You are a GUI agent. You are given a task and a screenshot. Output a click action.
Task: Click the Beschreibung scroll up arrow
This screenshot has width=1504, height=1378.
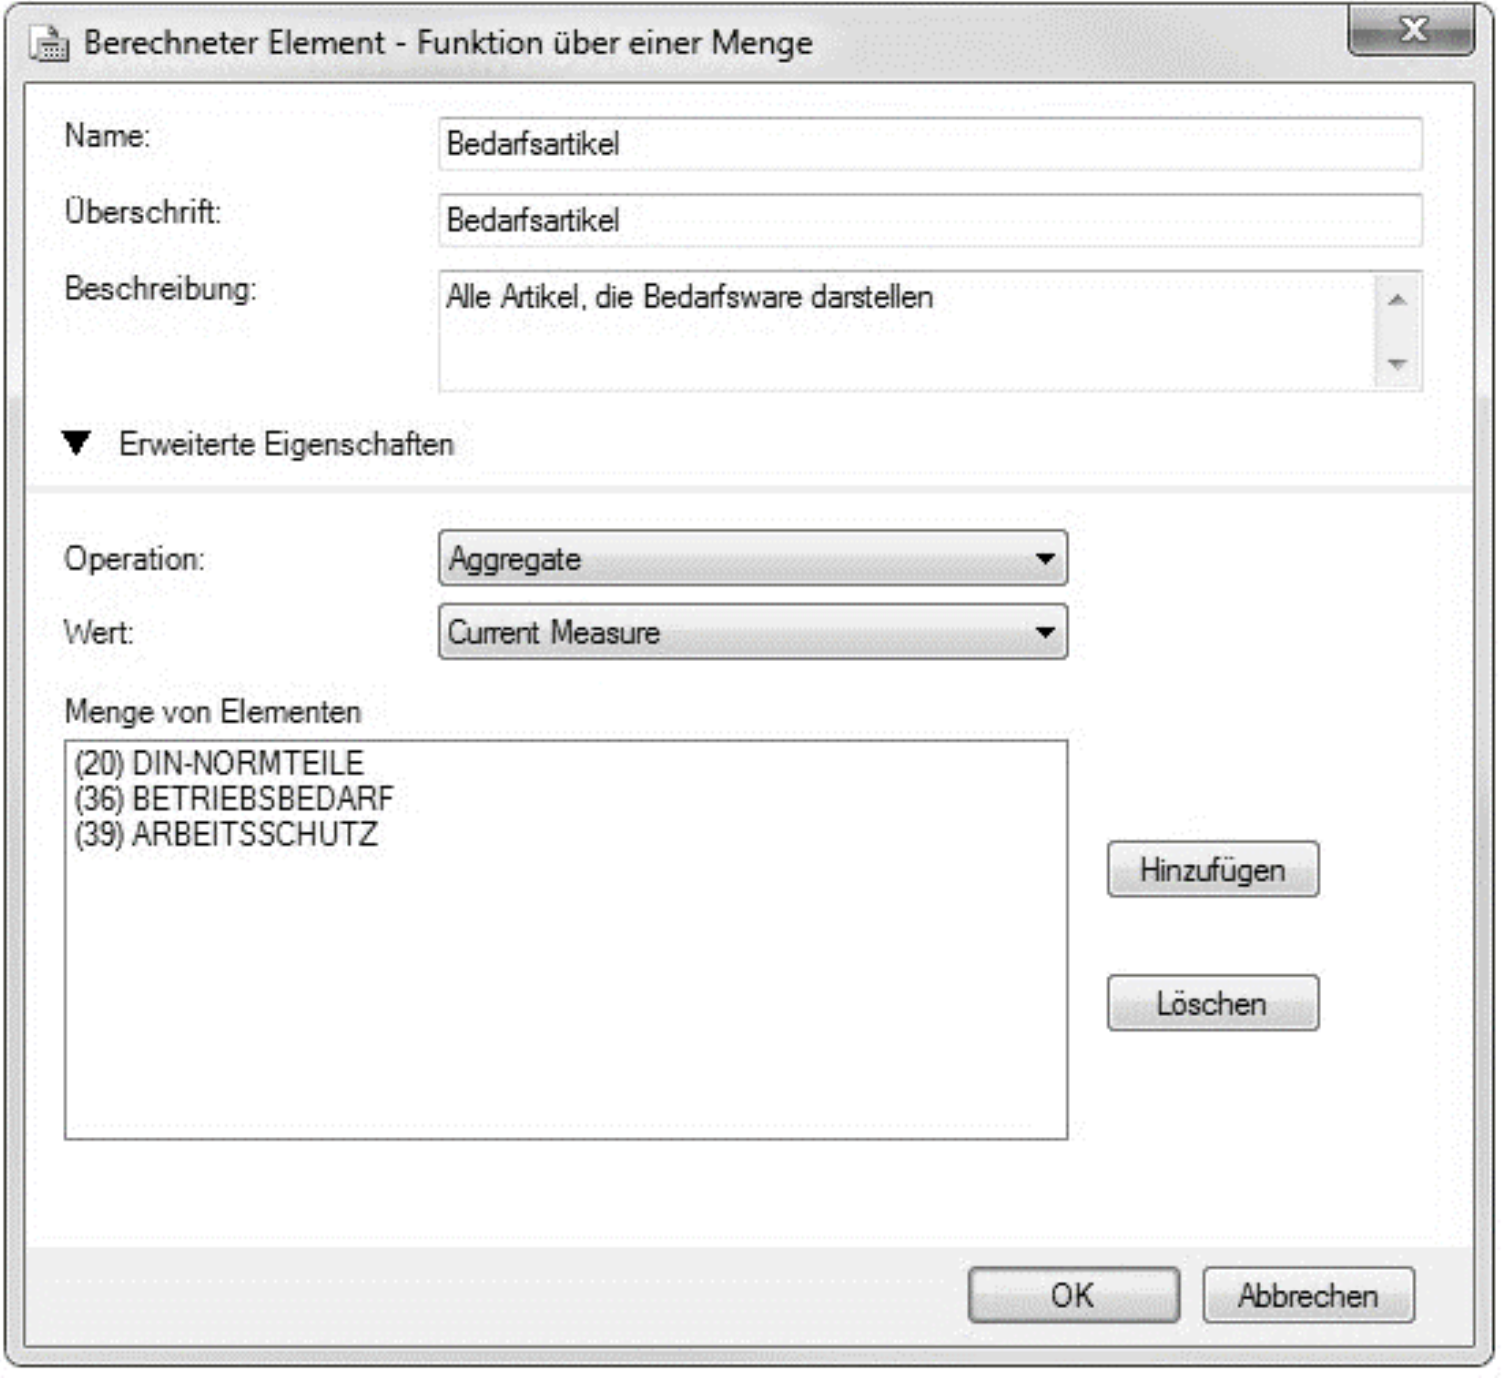tap(1398, 300)
